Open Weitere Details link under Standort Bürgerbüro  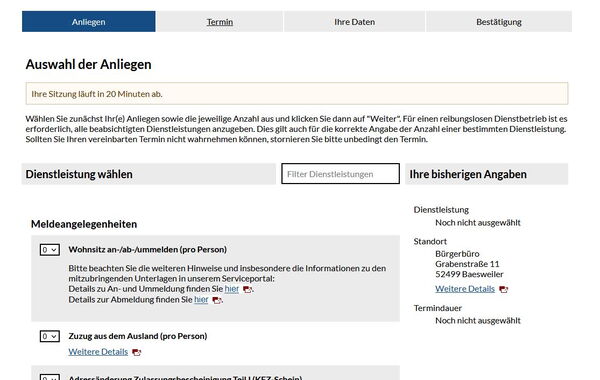coord(465,289)
